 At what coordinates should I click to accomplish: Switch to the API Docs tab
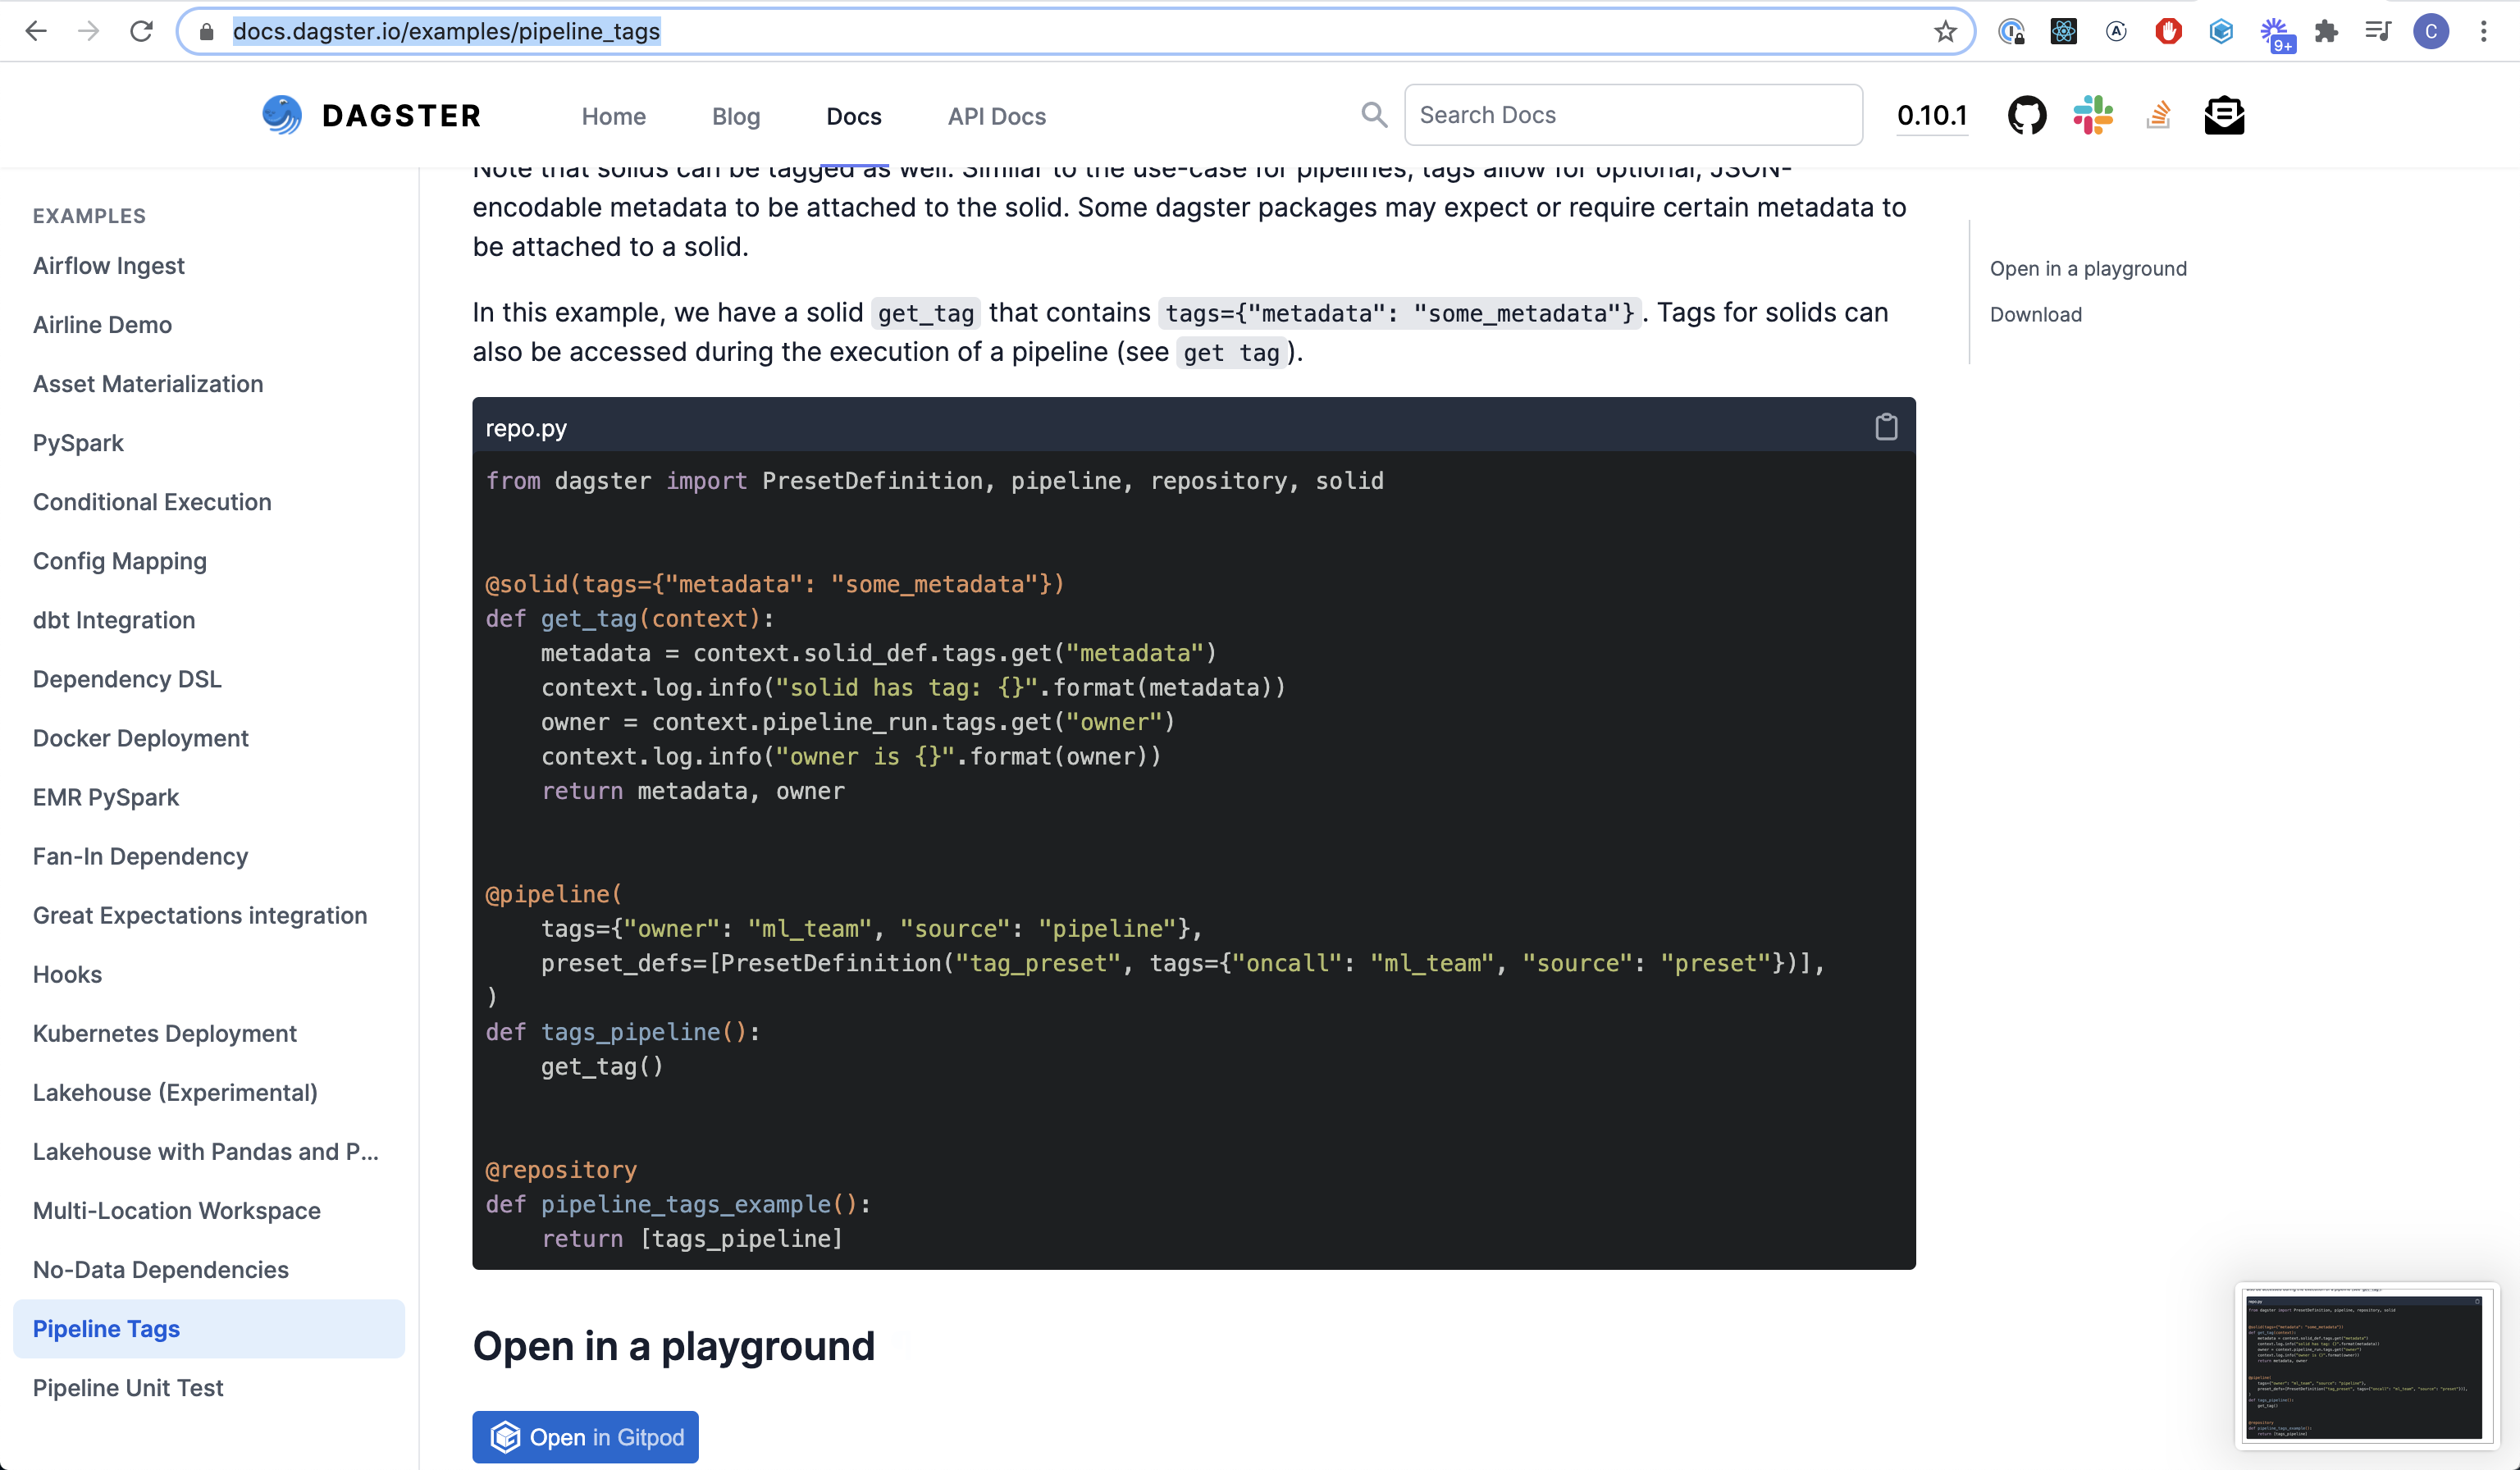(996, 116)
